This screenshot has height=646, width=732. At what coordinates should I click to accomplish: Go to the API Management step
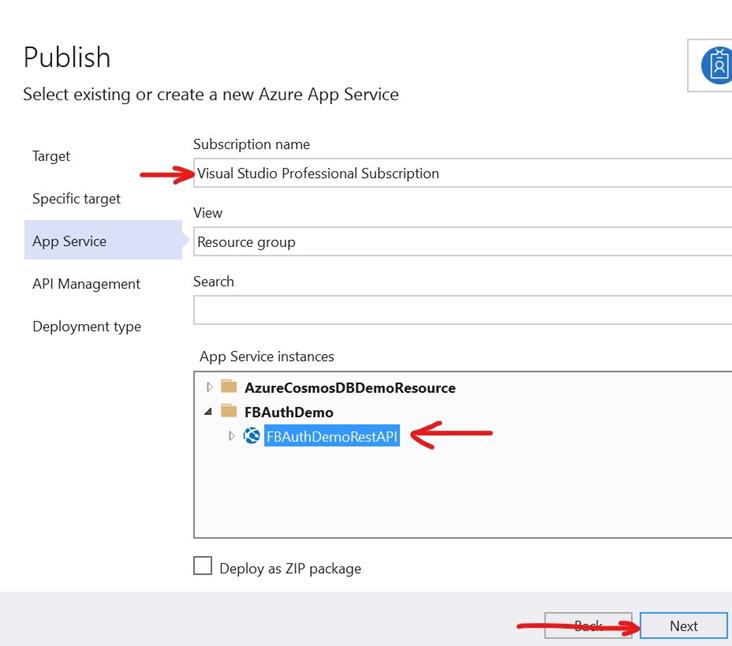pyautogui.click(x=86, y=284)
